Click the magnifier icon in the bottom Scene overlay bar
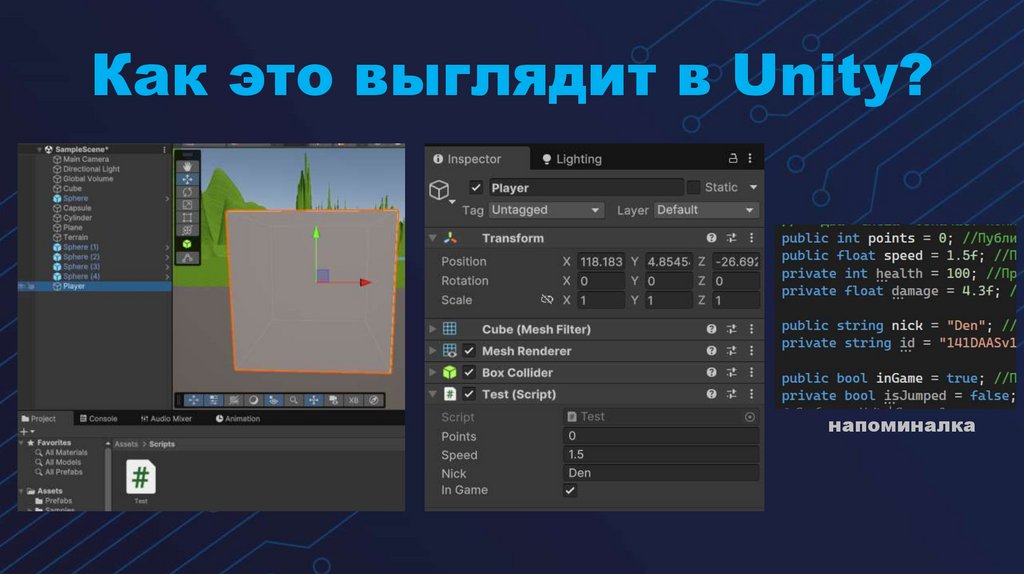The image size is (1024, 574). coord(294,400)
